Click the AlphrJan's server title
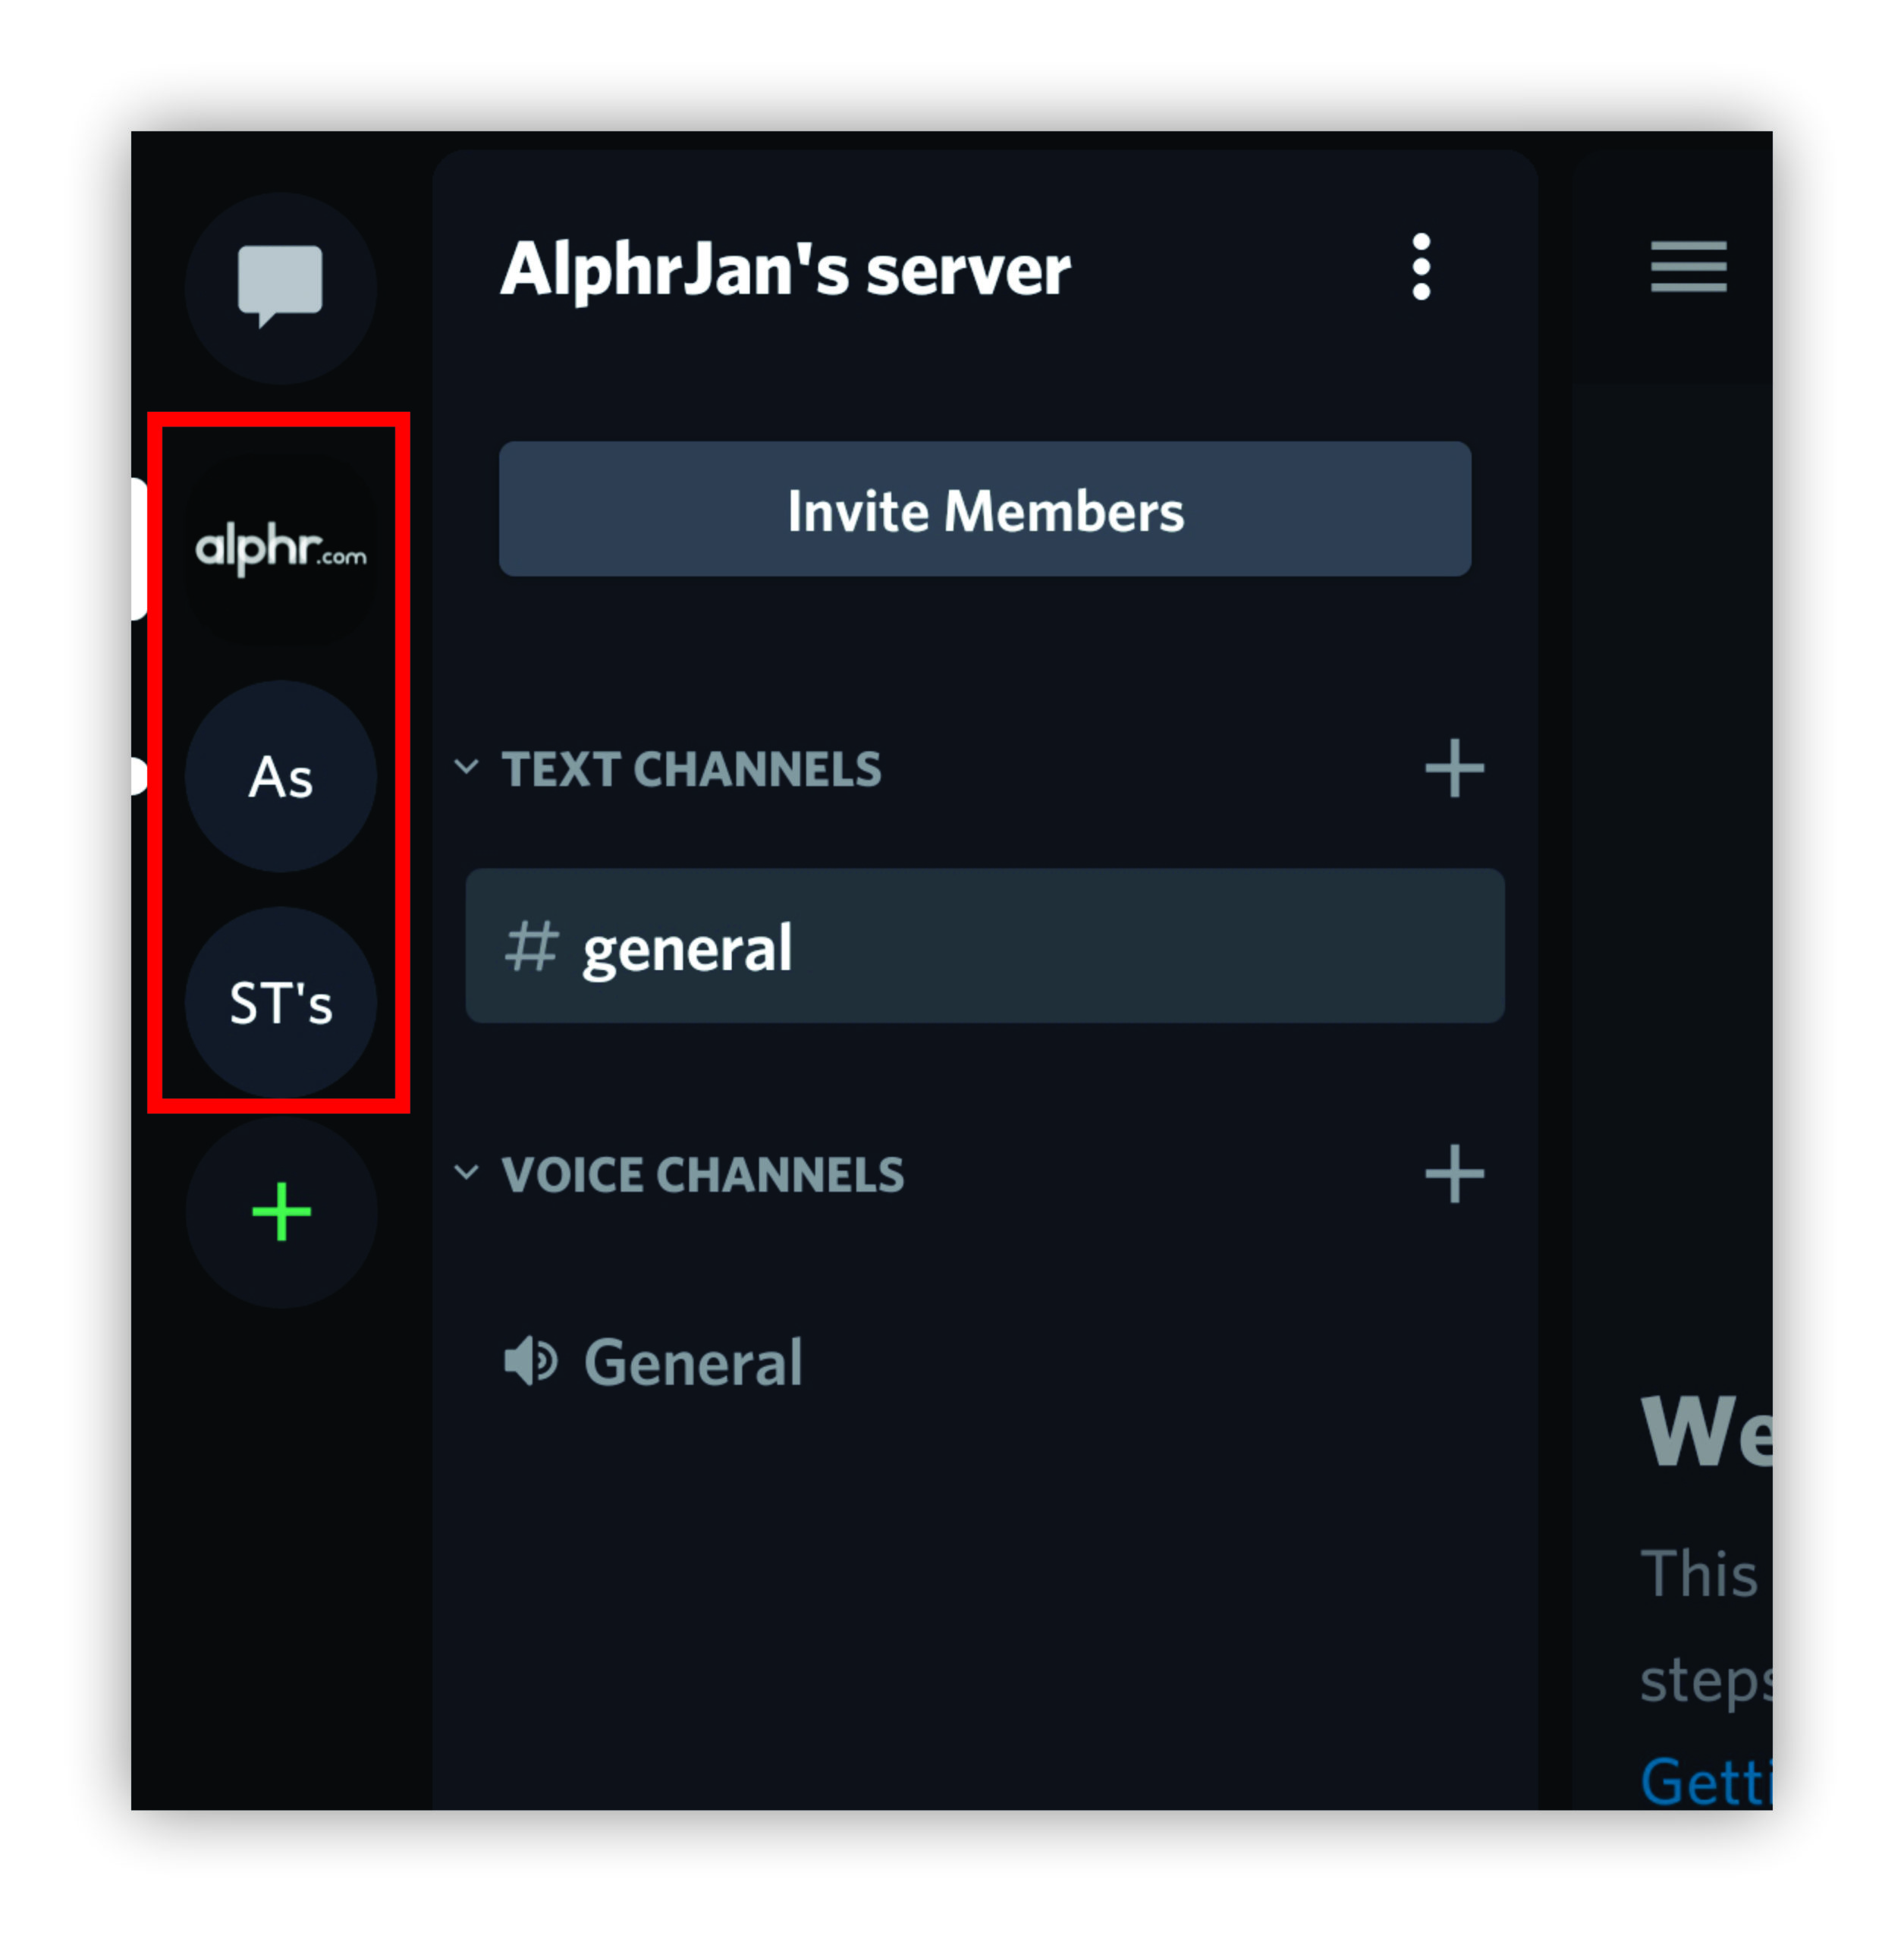This screenshot has height=1942, width=1904. click(x=785, y=270)
